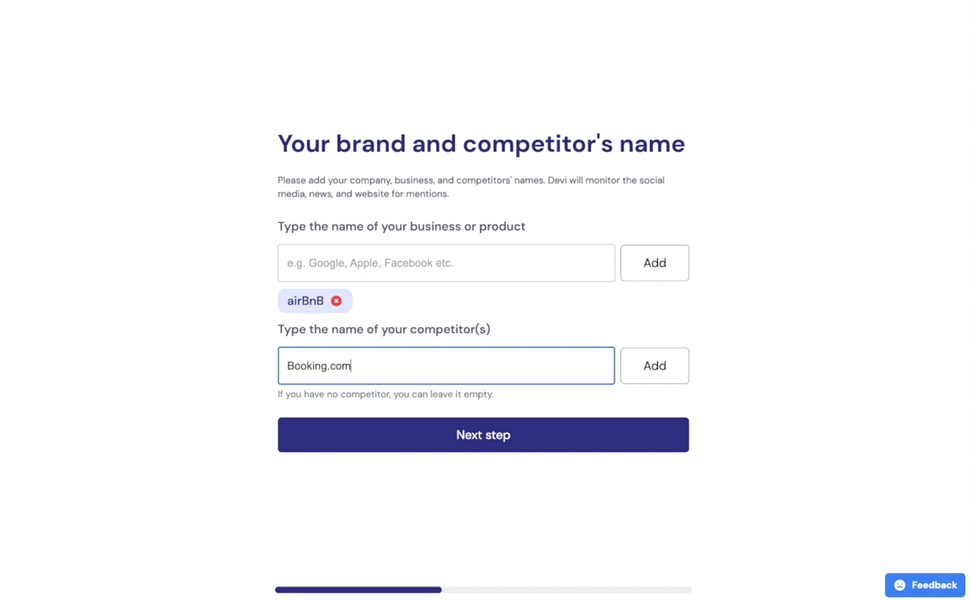Screen dimensions: 970x600
Task: Click the 'Your brand and competitor's name' heading
Action: coord(481,144)
